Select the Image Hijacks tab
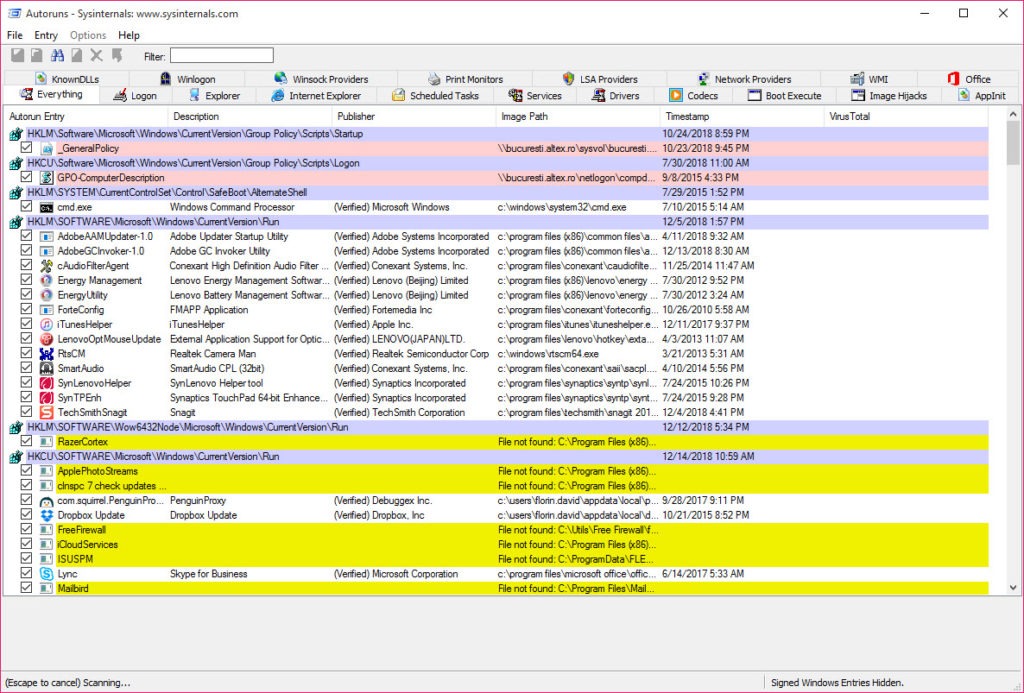The width and height of the screenshot is (1024, 693). pos(889,95)
